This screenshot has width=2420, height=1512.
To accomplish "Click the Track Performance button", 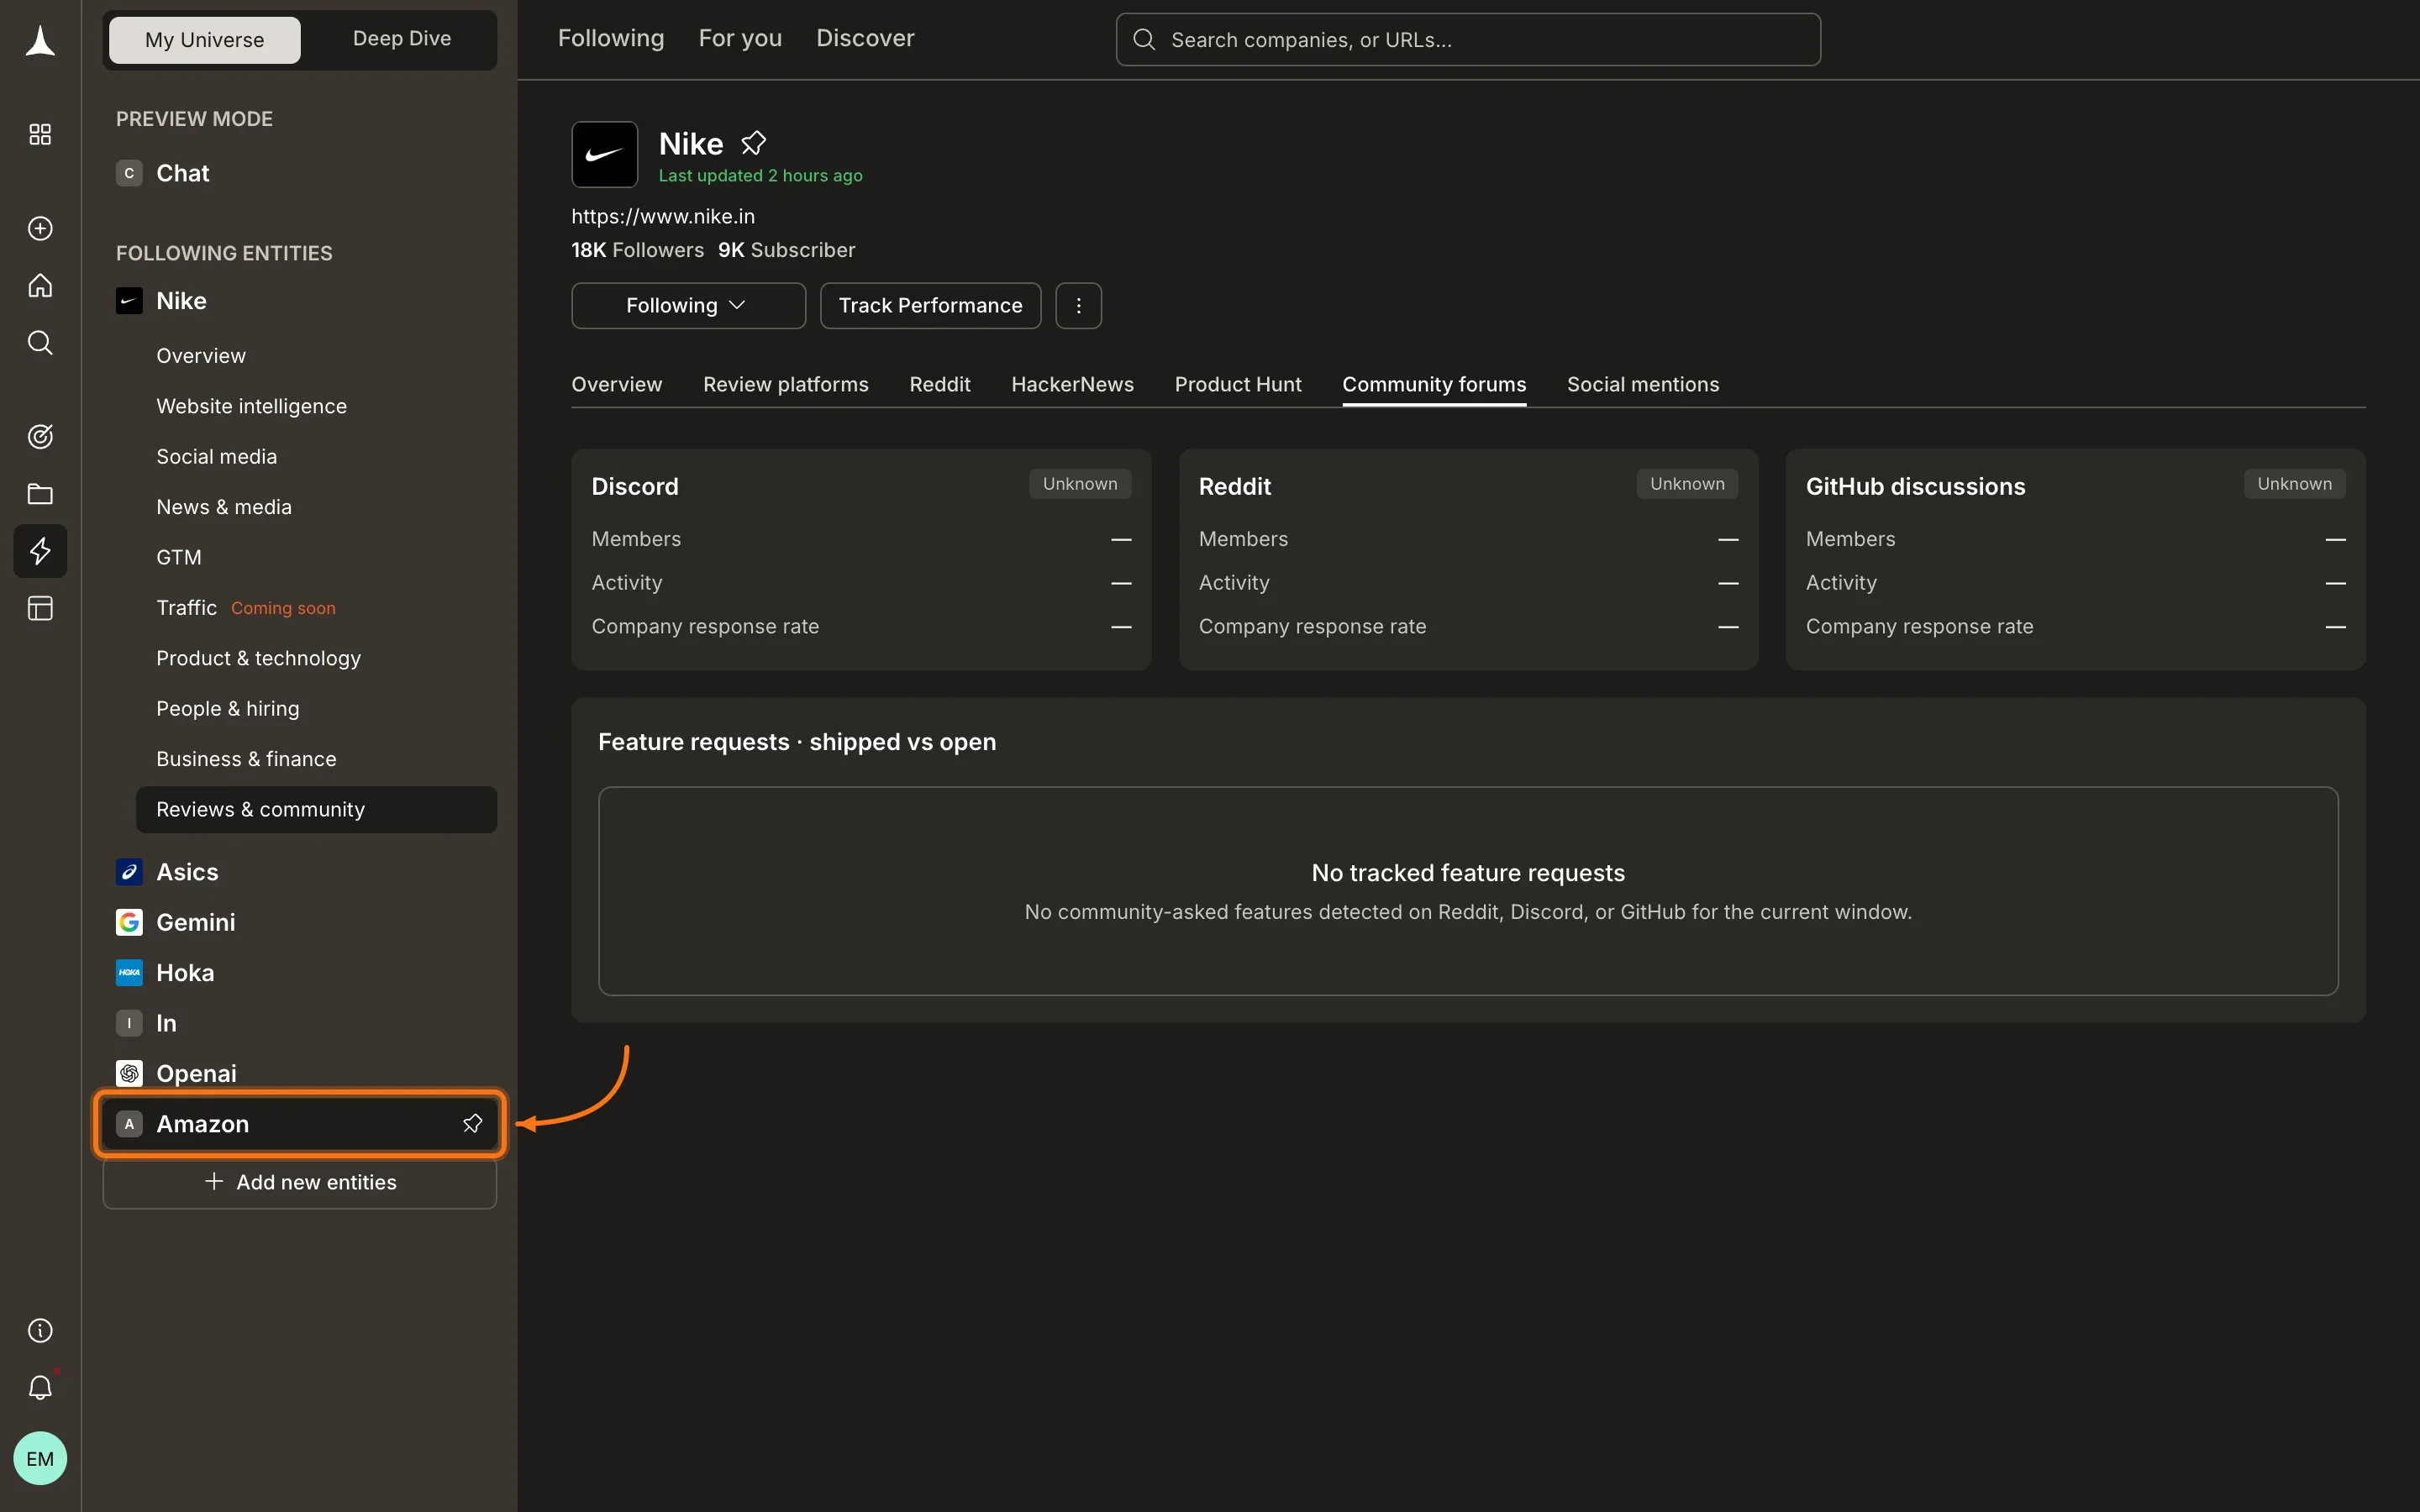I will 930,305.
